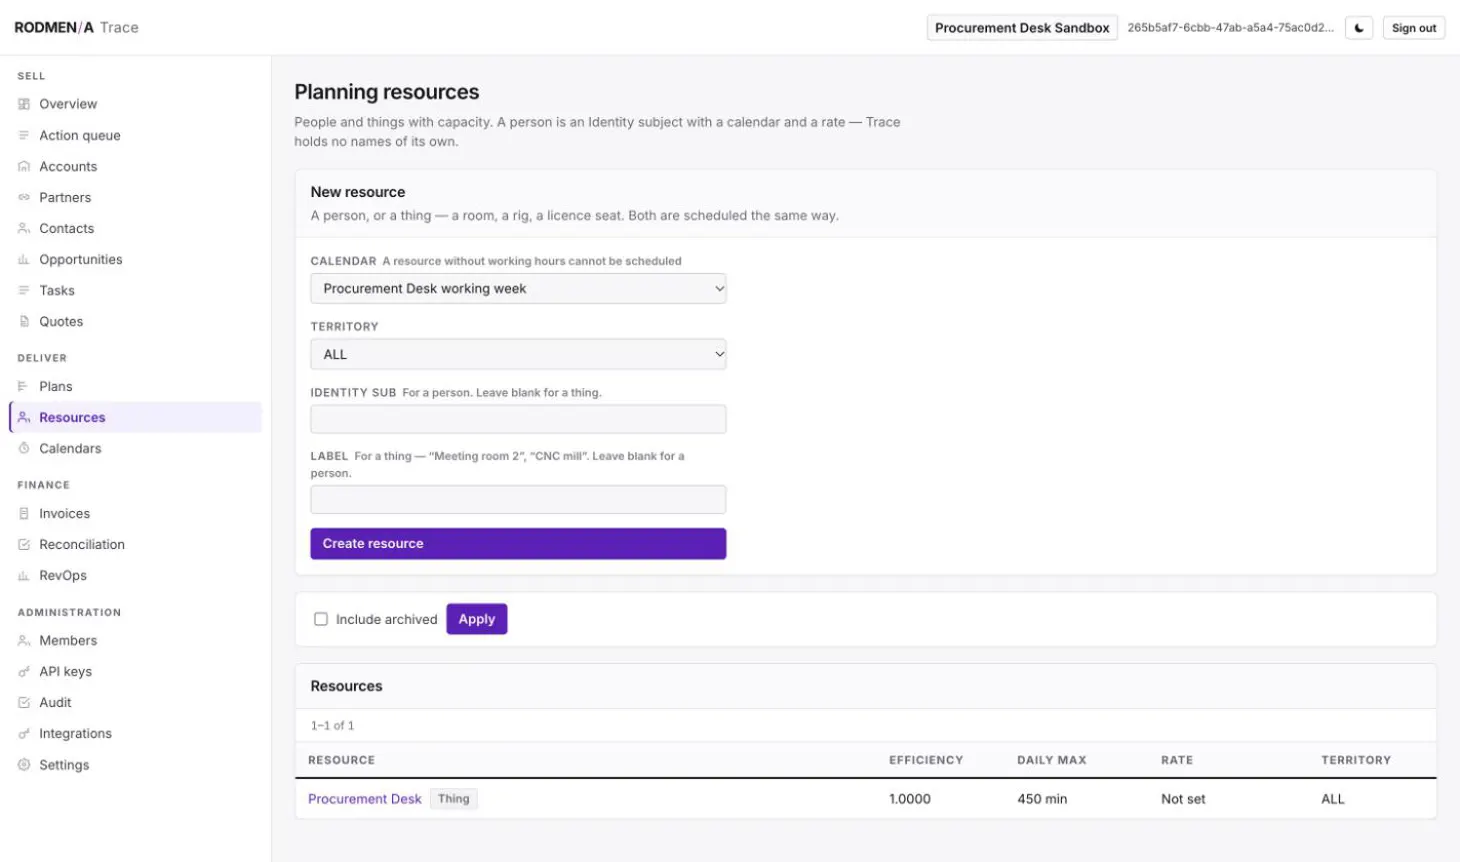Image resolution: width=1460 pixels, height=862 pixels.
Task: Open the Audit page
Action: tap(135, 702)
